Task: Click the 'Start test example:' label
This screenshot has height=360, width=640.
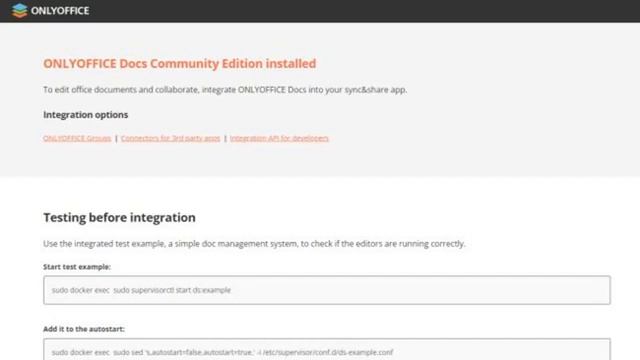Action: [77, 267]
